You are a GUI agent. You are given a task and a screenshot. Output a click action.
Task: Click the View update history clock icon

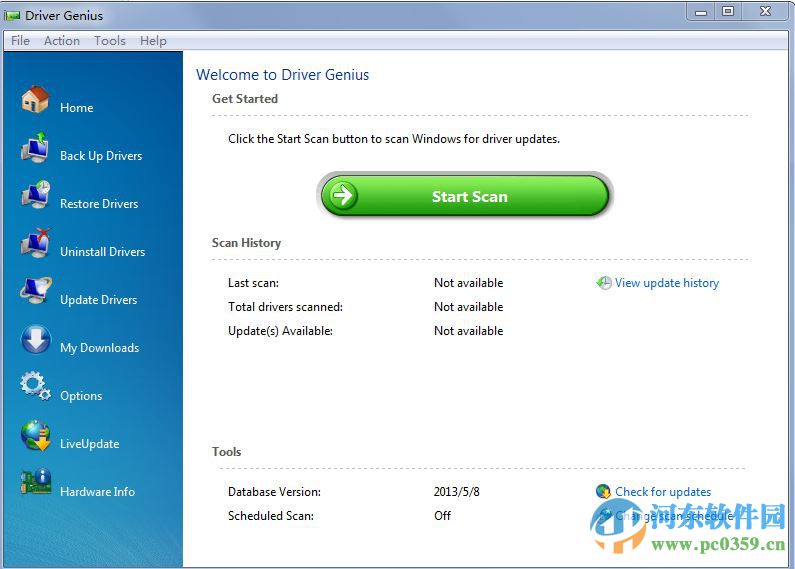pos(603,283)
